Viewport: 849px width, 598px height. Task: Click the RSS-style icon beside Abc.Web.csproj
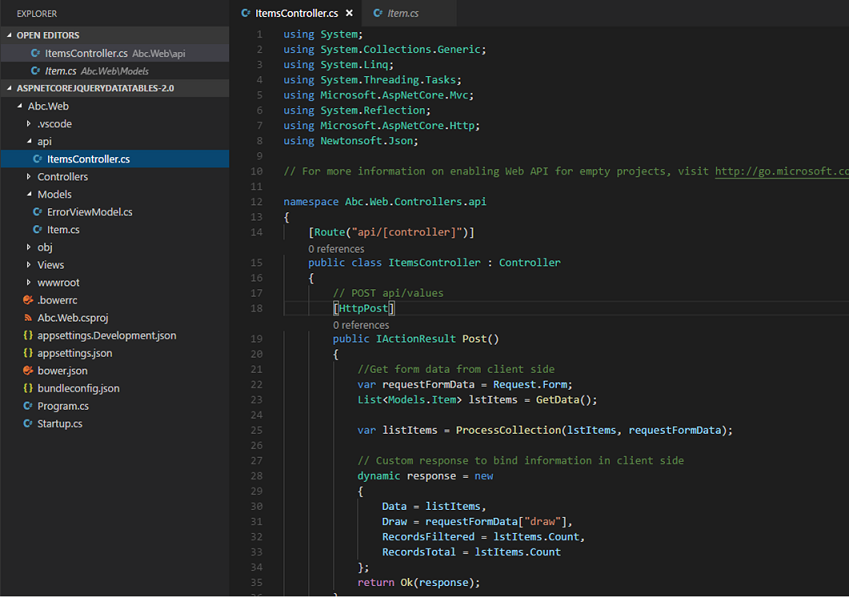pyautogui.click(x=28, y=318)
